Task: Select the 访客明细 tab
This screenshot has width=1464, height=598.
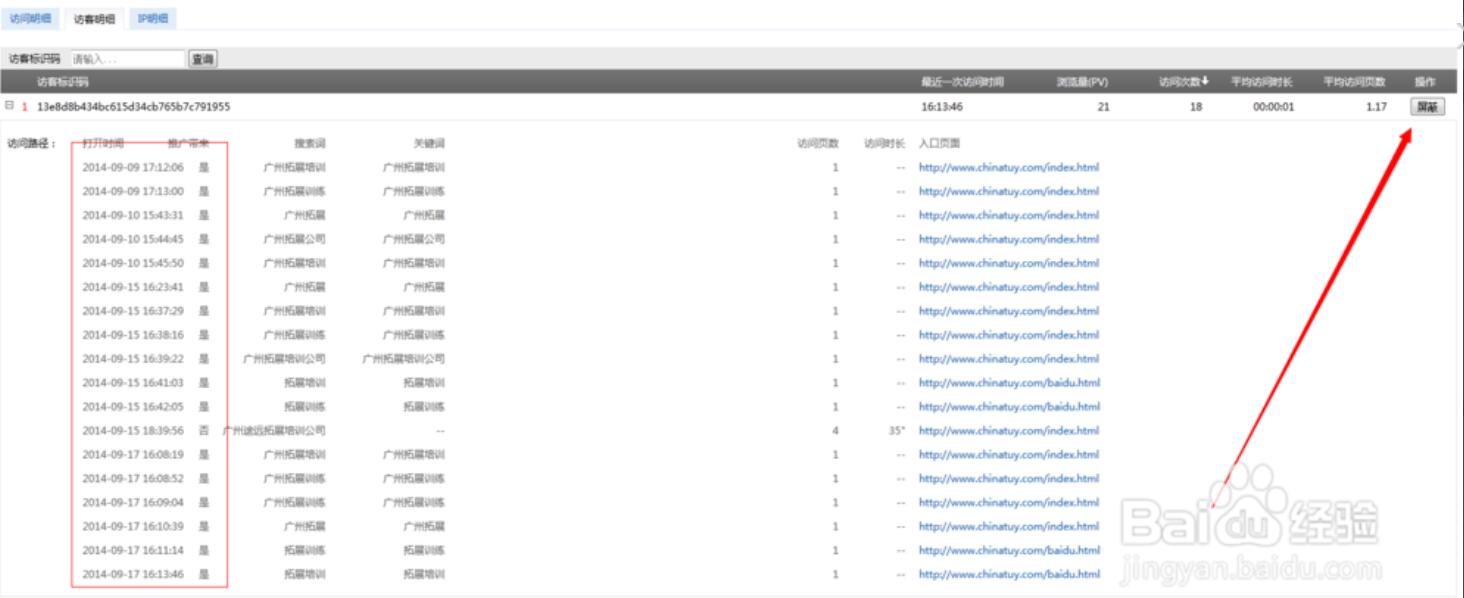Action: [x=94, y=18]
